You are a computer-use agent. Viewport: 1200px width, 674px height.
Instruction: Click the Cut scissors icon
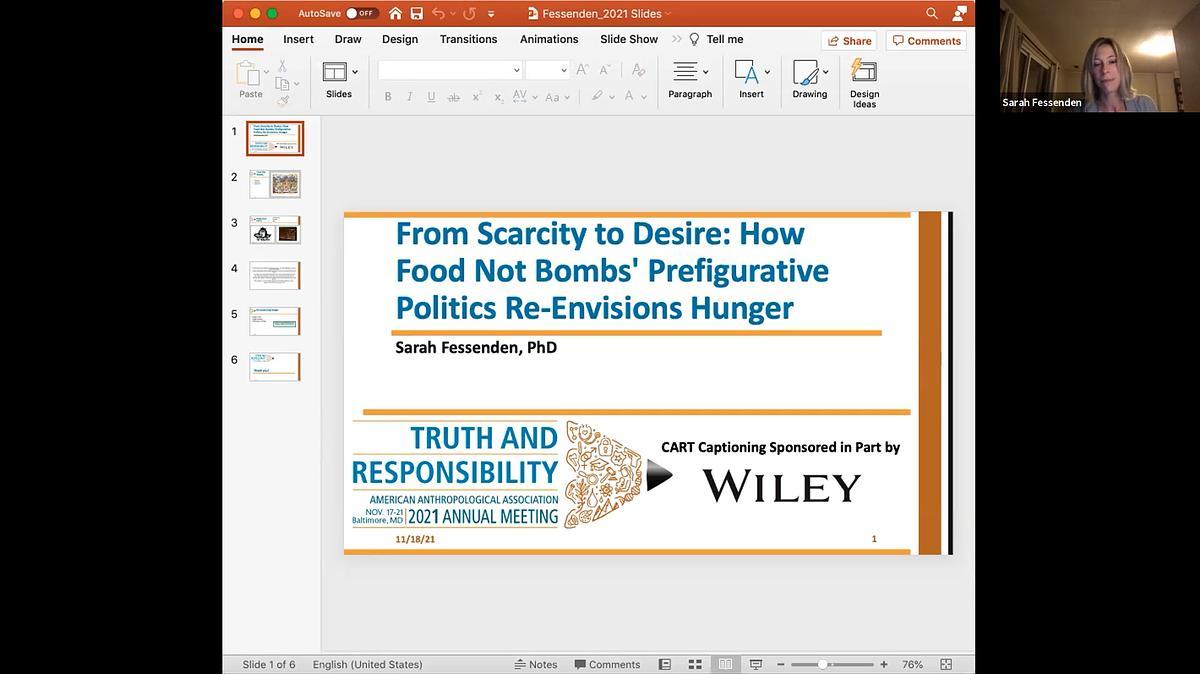(283, 66)
